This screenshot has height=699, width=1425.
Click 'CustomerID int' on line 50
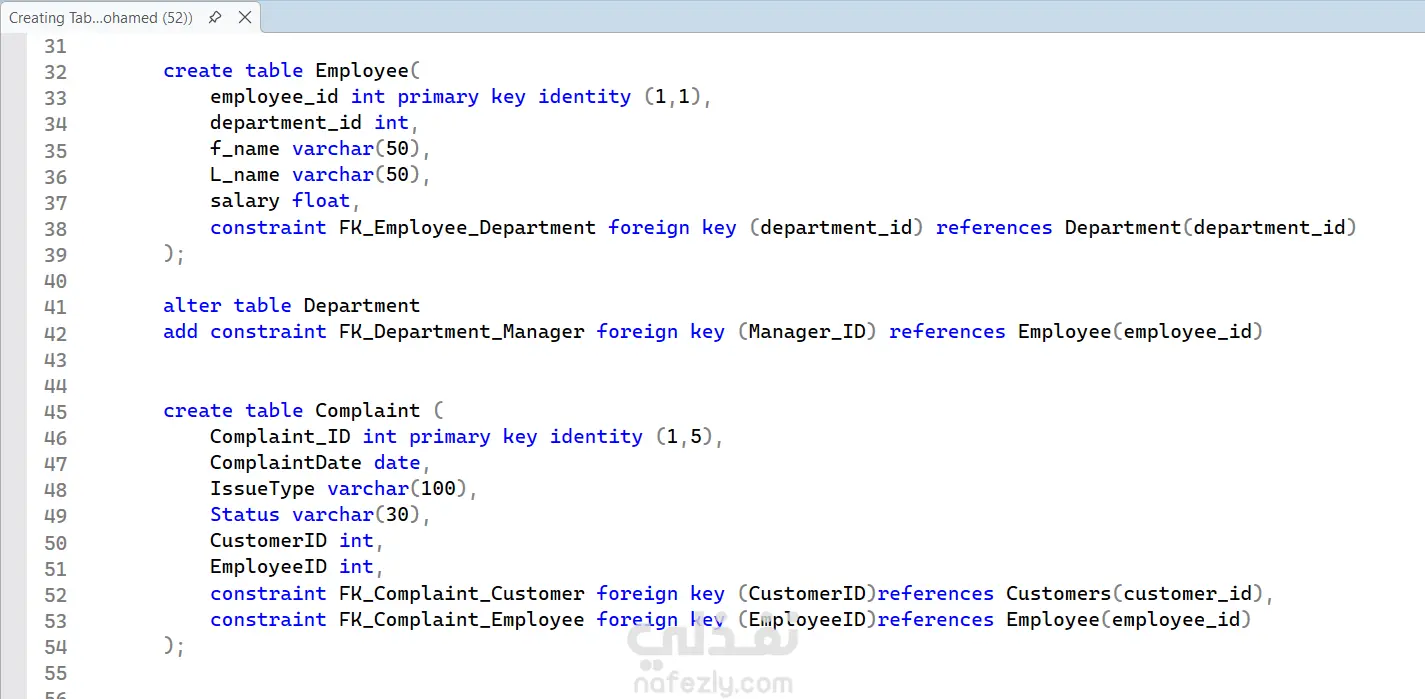click(x=292, y=541)
